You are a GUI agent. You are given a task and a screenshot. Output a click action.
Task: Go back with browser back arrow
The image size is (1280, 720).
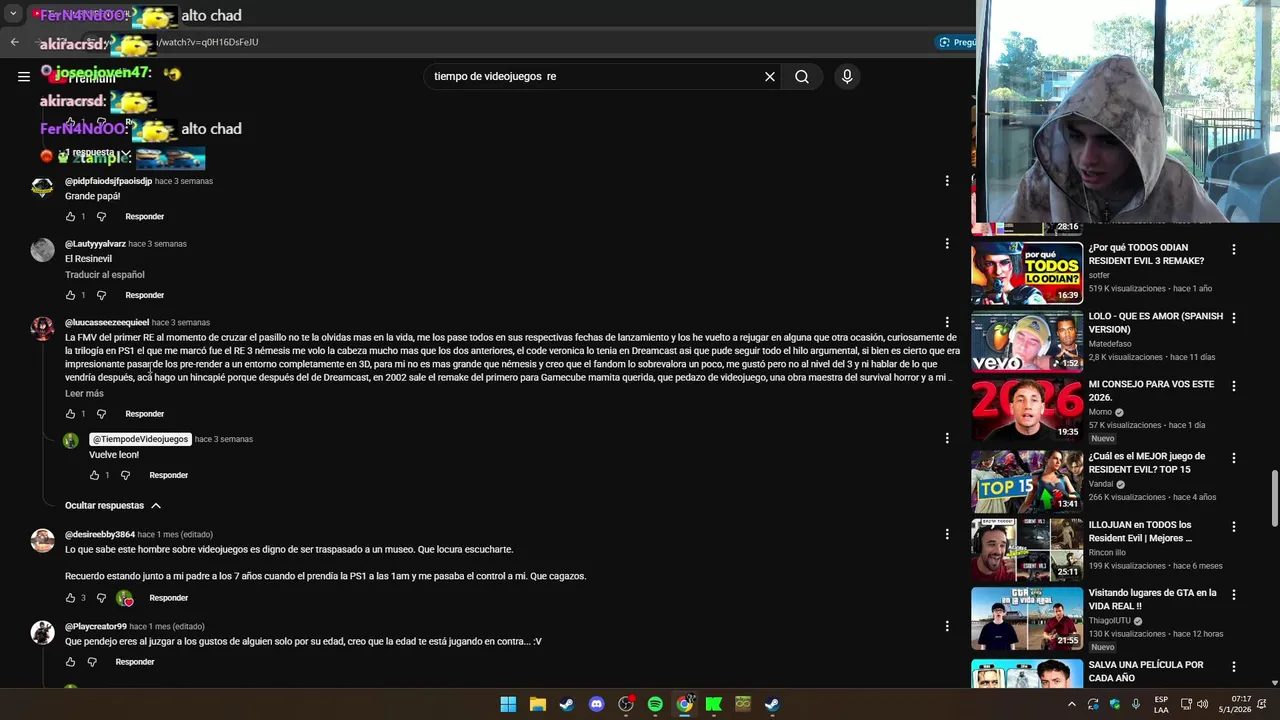pyautogui.click(x=14, y=42)
